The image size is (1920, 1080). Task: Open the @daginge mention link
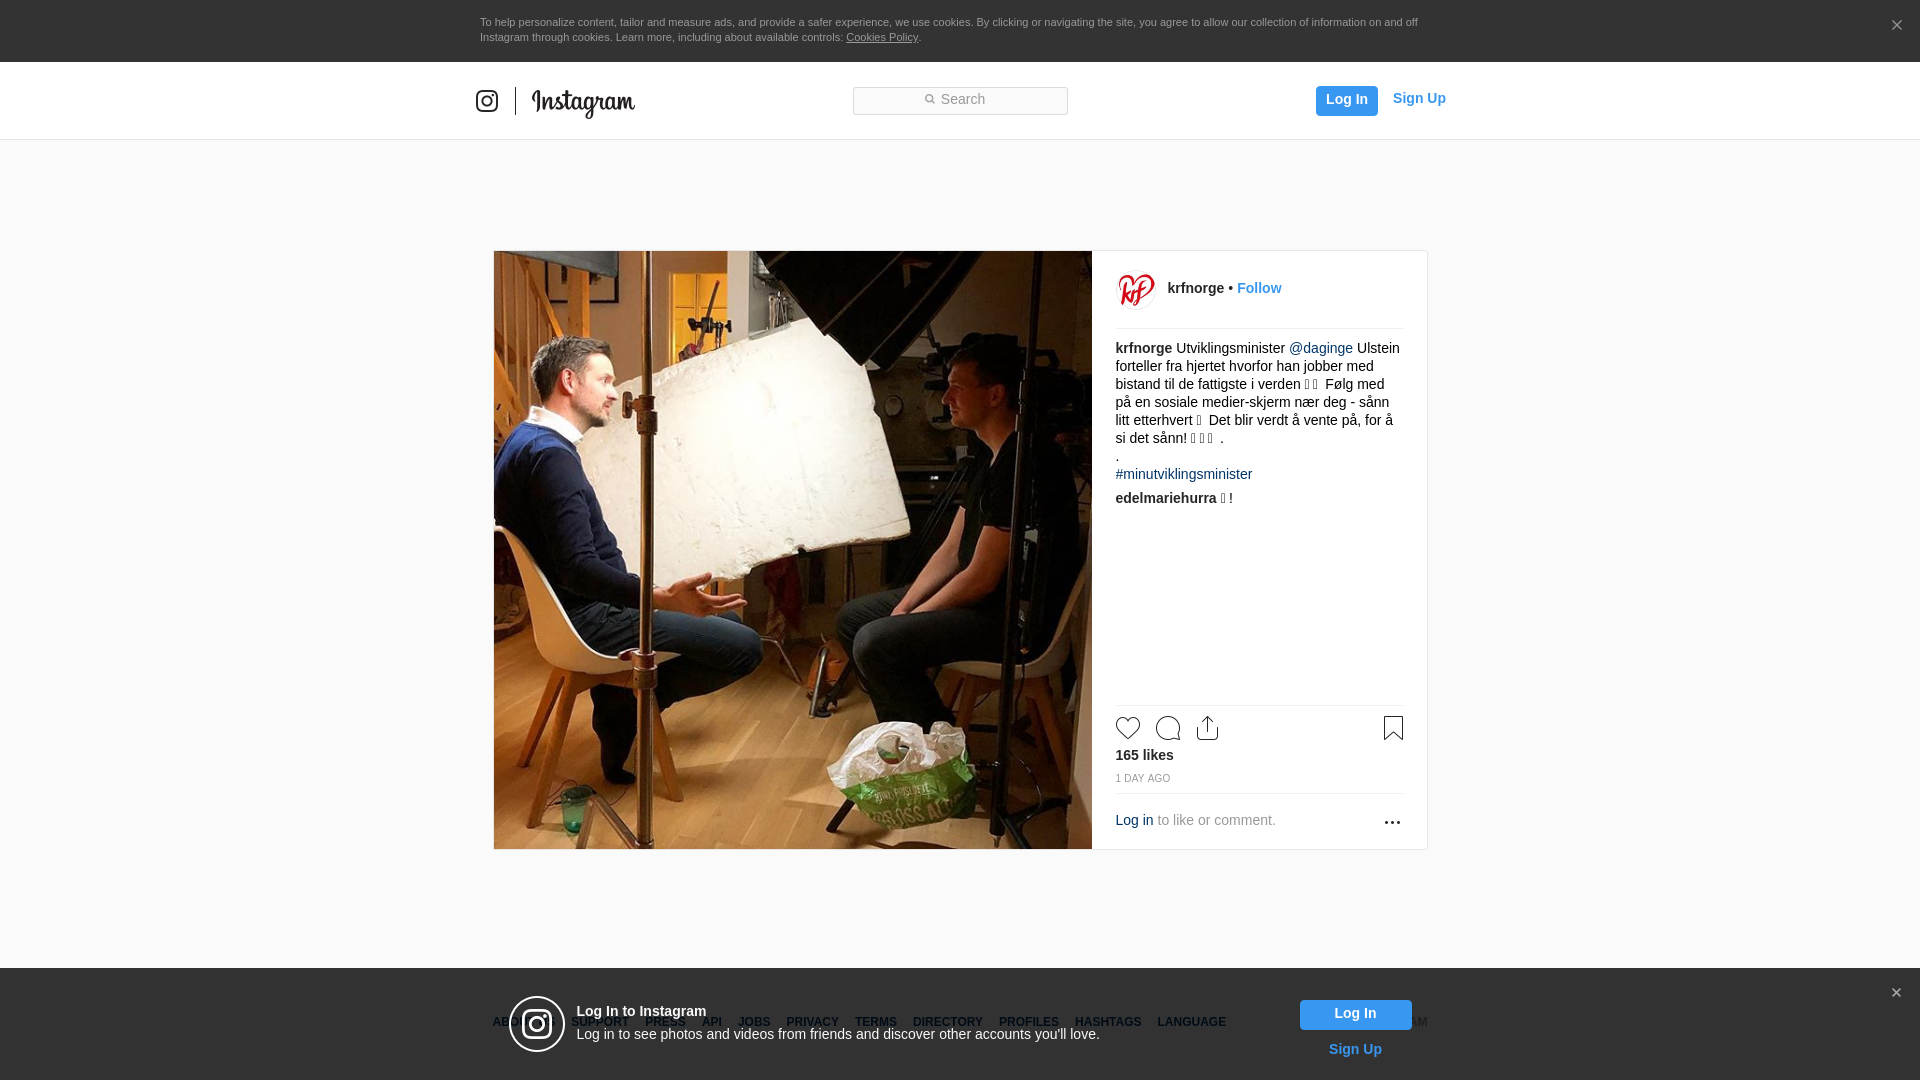click(1321, 348)
